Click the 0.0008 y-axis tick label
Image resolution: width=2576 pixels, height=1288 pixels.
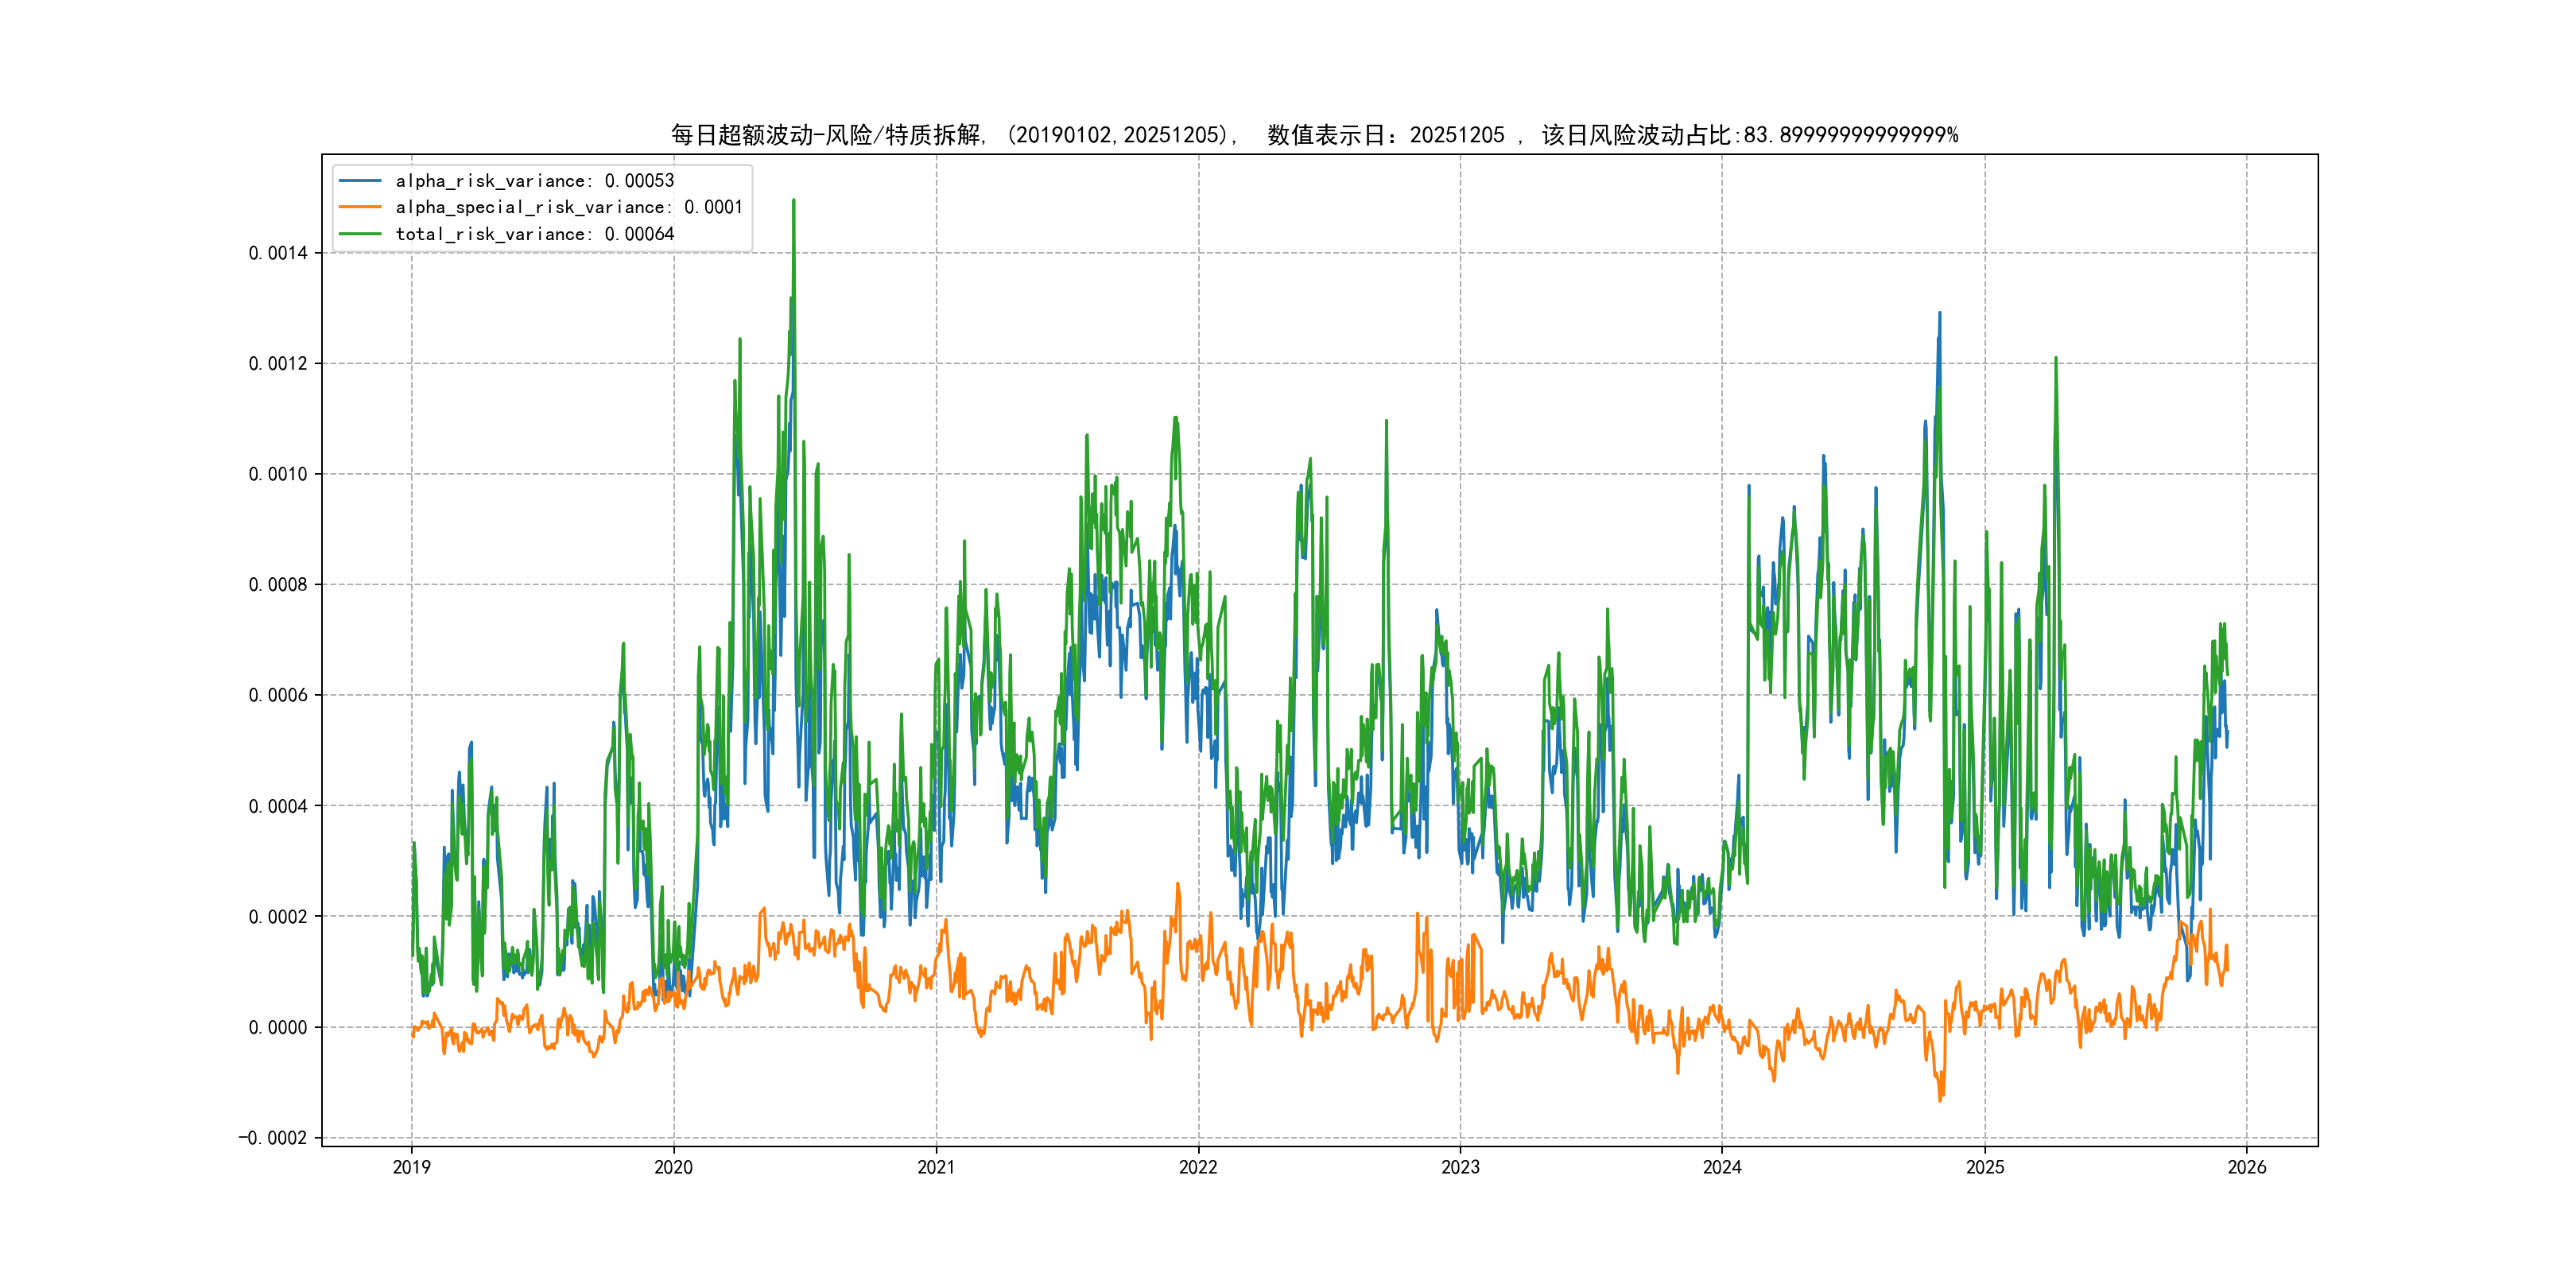pyautogui.click(x=278, y=585)
